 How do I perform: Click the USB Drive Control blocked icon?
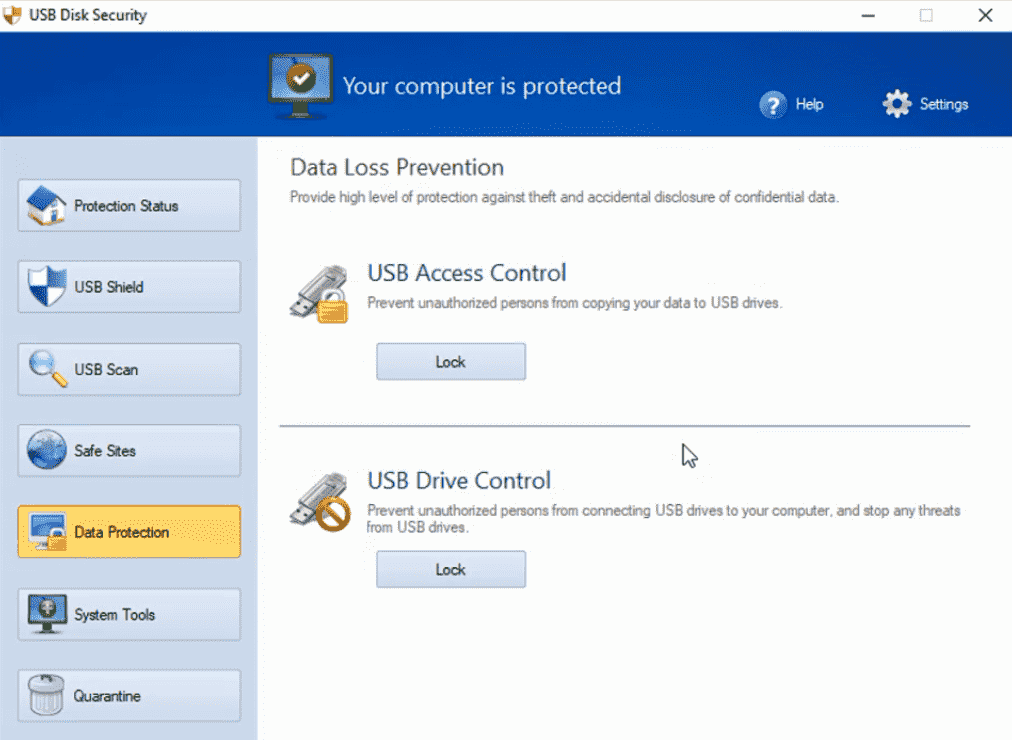pyautogui.click(x=320, y=502)
